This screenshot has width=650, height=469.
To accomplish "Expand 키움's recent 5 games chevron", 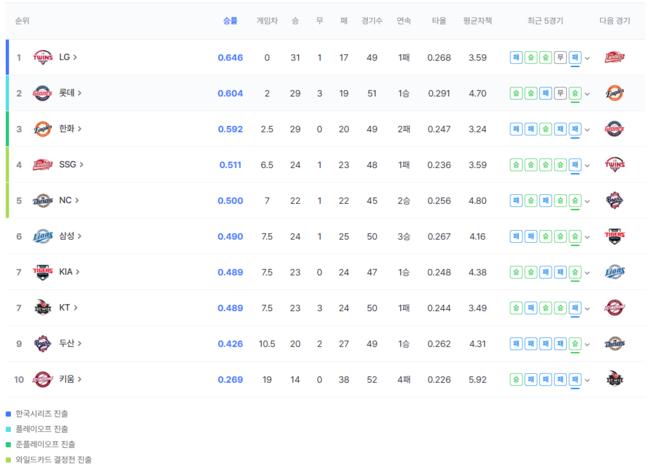I will 587,380.
